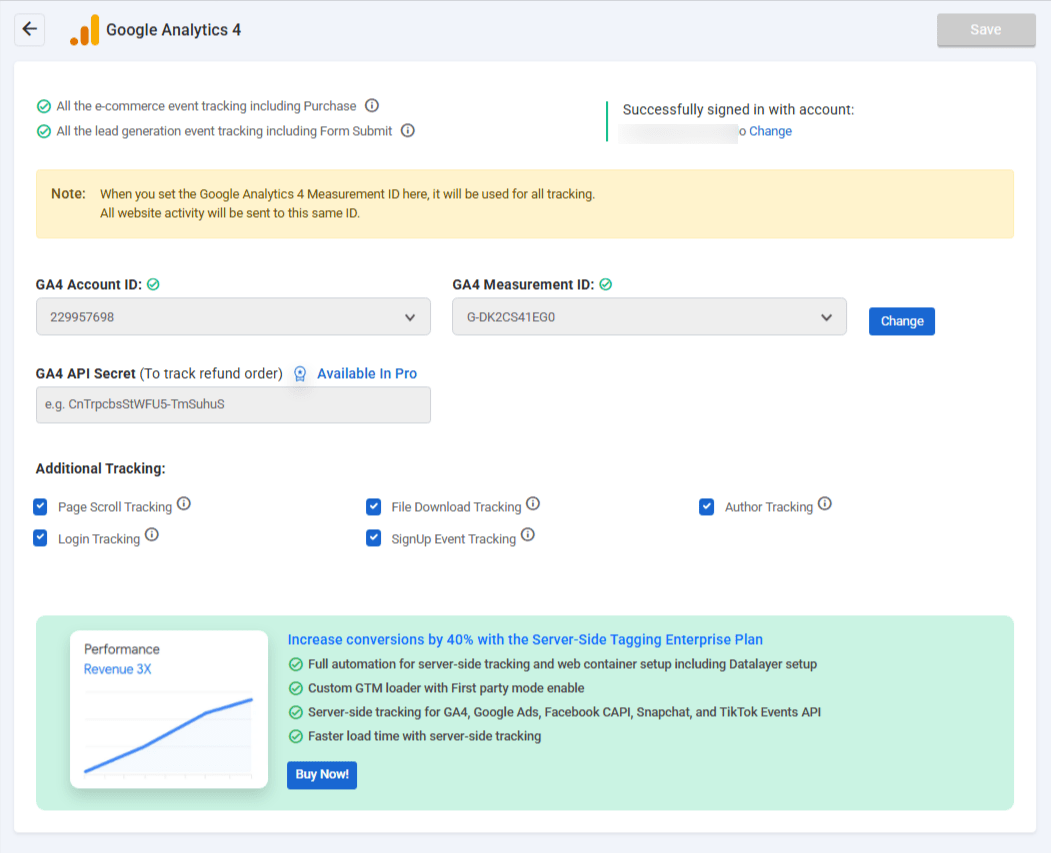This screenshot has width=1051, height=853.
Task: Open the GA4 Measurement ID dropdown
Action: coord(650,317)
